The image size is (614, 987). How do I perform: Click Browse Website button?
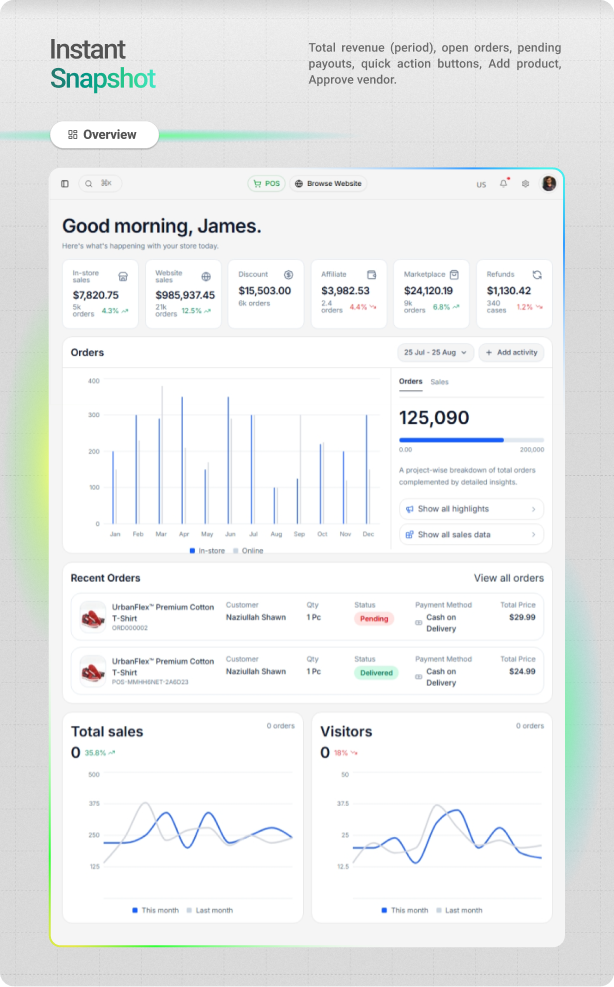pos(328,183)
